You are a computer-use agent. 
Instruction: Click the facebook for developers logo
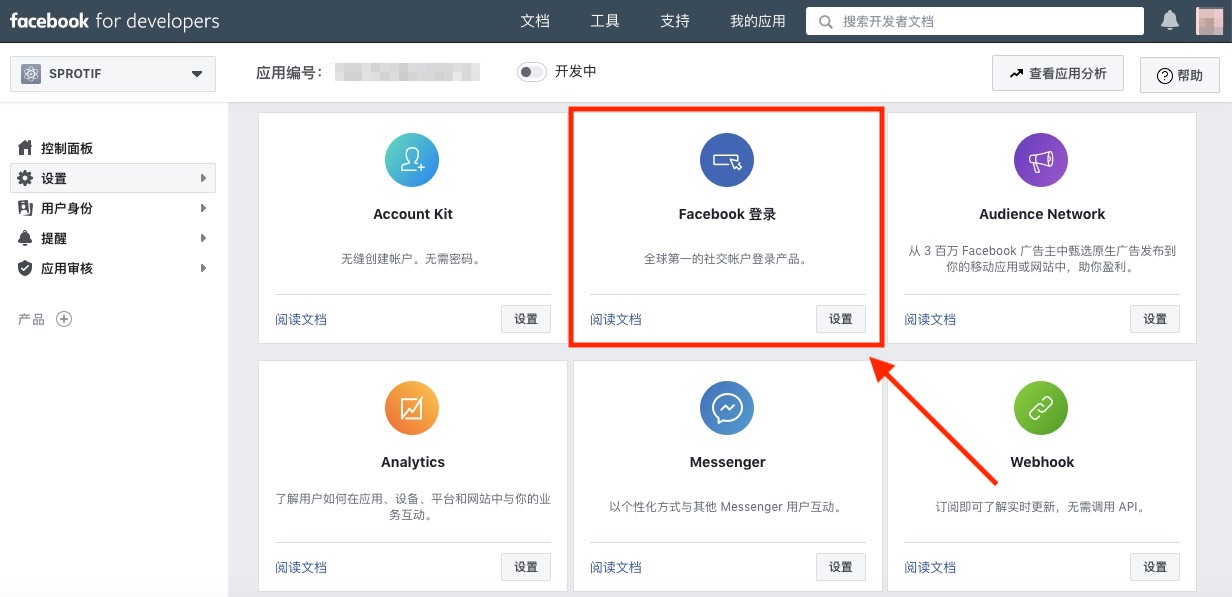coord(114,21)
